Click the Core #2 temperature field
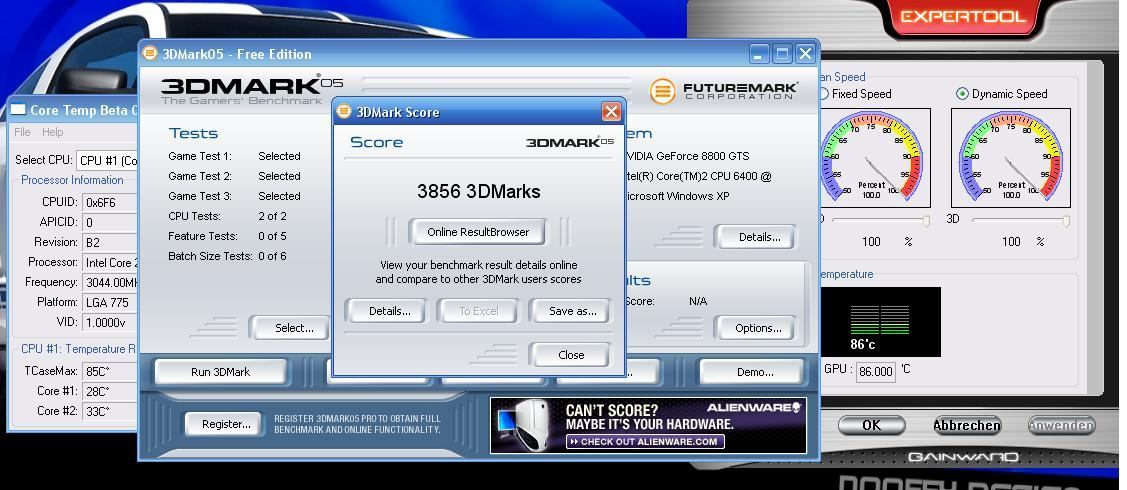Viewport: 1127px width, 490px height. (x=110, y=412)
